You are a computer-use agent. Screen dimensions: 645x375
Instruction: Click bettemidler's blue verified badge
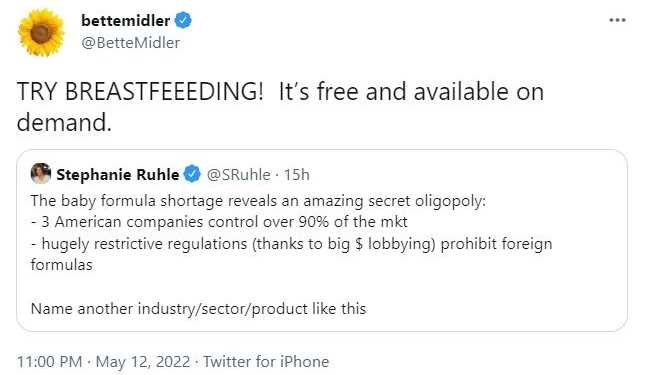click(x=183, y=20)
